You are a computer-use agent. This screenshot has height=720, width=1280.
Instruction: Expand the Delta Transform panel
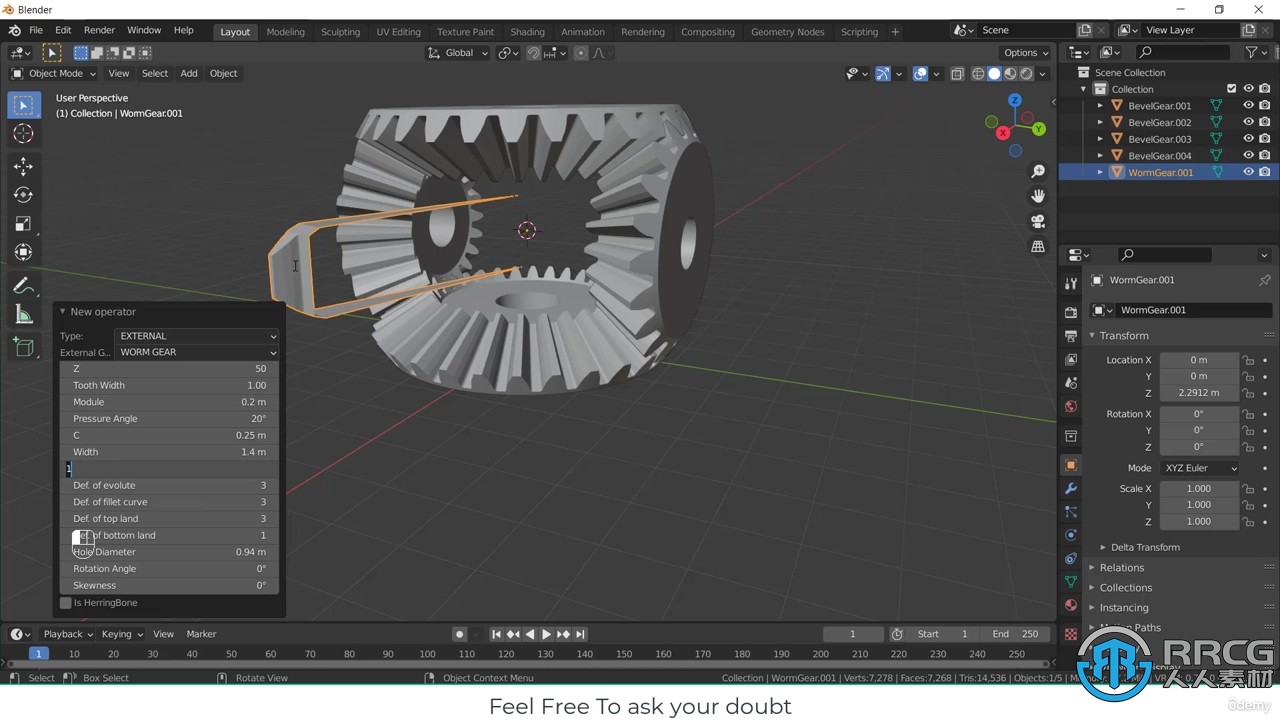[1145, 547]
